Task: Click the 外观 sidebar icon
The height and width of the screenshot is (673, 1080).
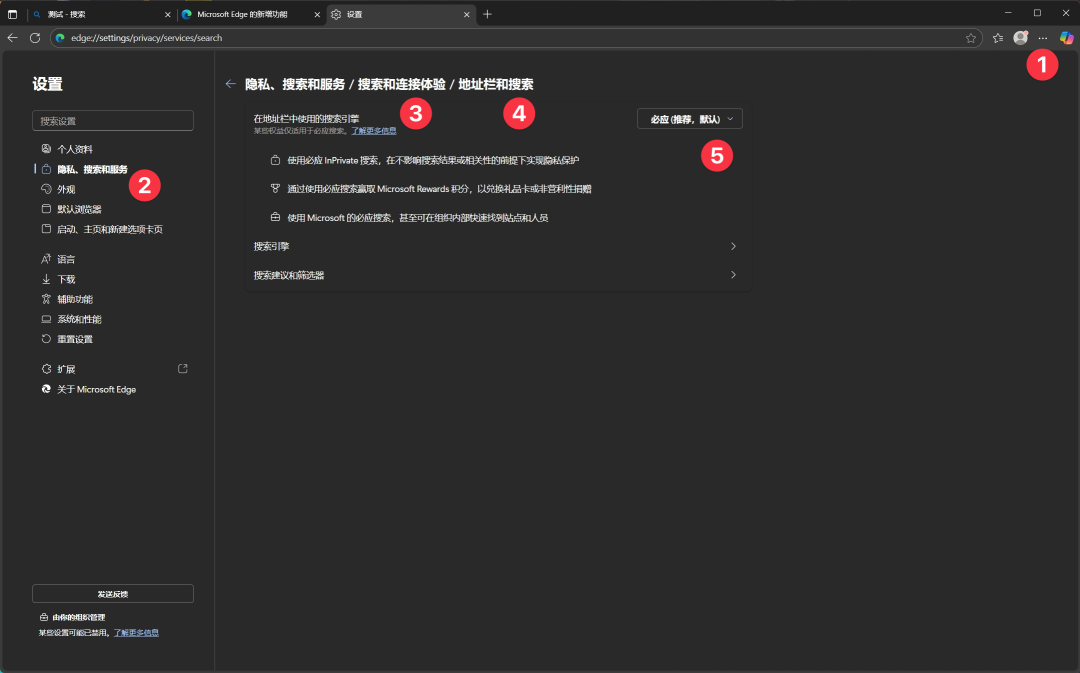Action: [46, 189]
